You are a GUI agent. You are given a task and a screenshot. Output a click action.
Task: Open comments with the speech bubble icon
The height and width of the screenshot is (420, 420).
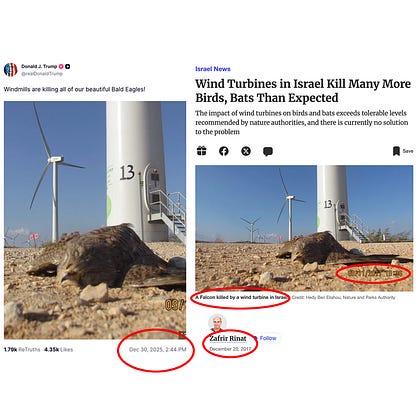[x=268, y=152]
